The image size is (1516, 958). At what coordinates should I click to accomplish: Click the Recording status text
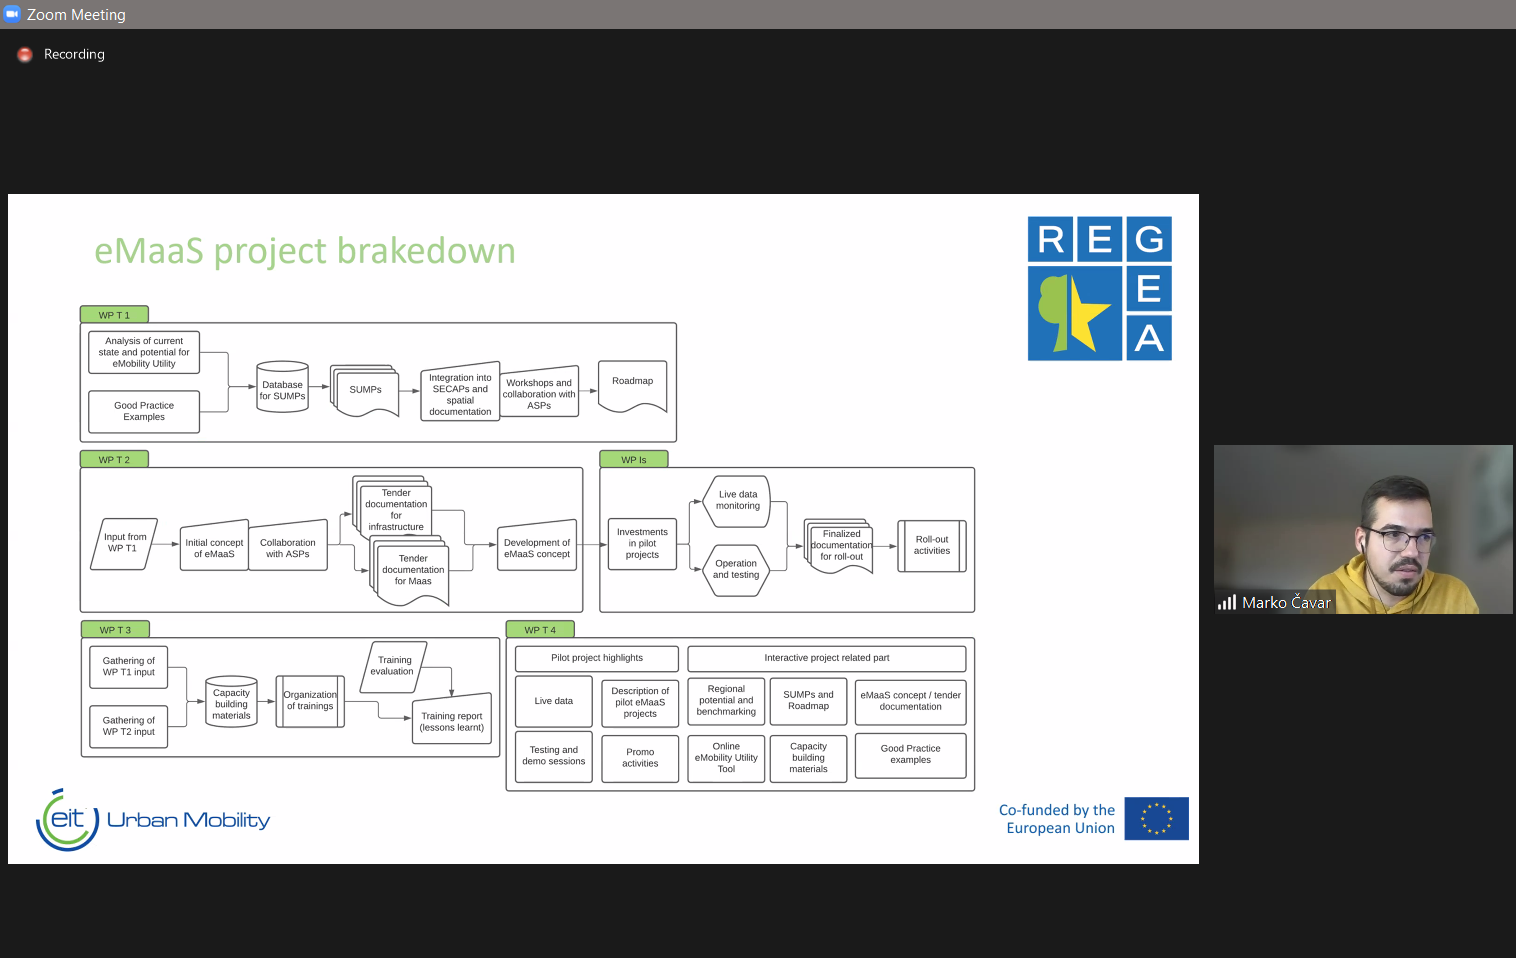(74, 55)
